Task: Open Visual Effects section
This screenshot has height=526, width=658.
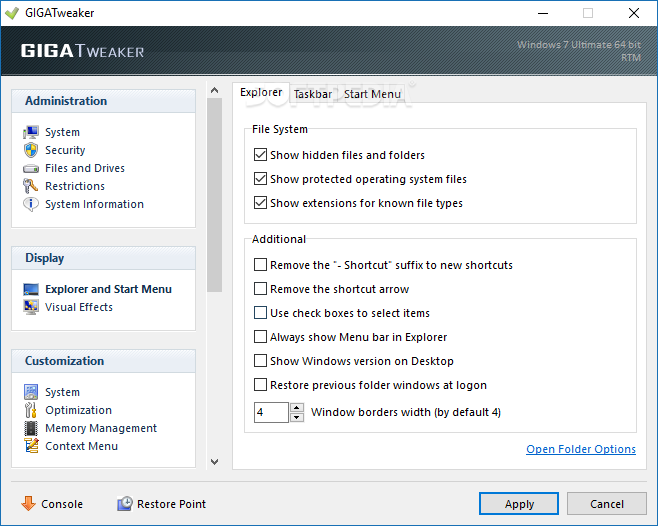Action: point(79,307)
